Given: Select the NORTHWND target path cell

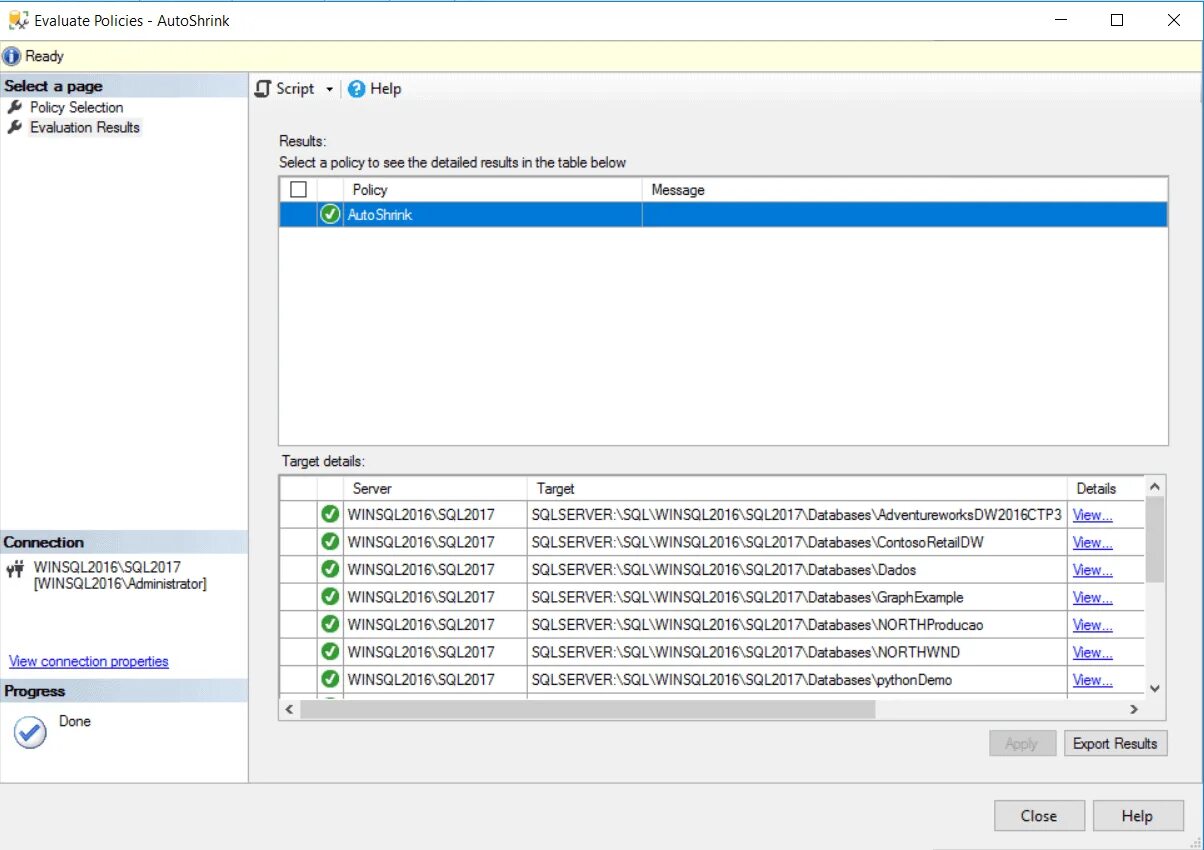Looking at the screenshot, I should pyautogui.click(x=796, y=652).
